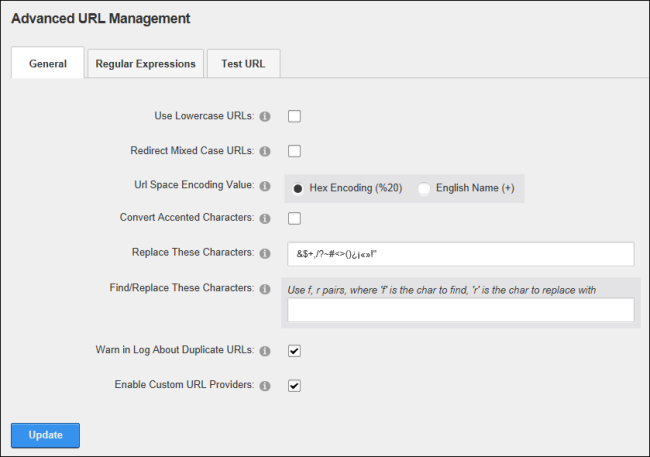
Task: Click the blue Update button
Action: pos(45,435)
